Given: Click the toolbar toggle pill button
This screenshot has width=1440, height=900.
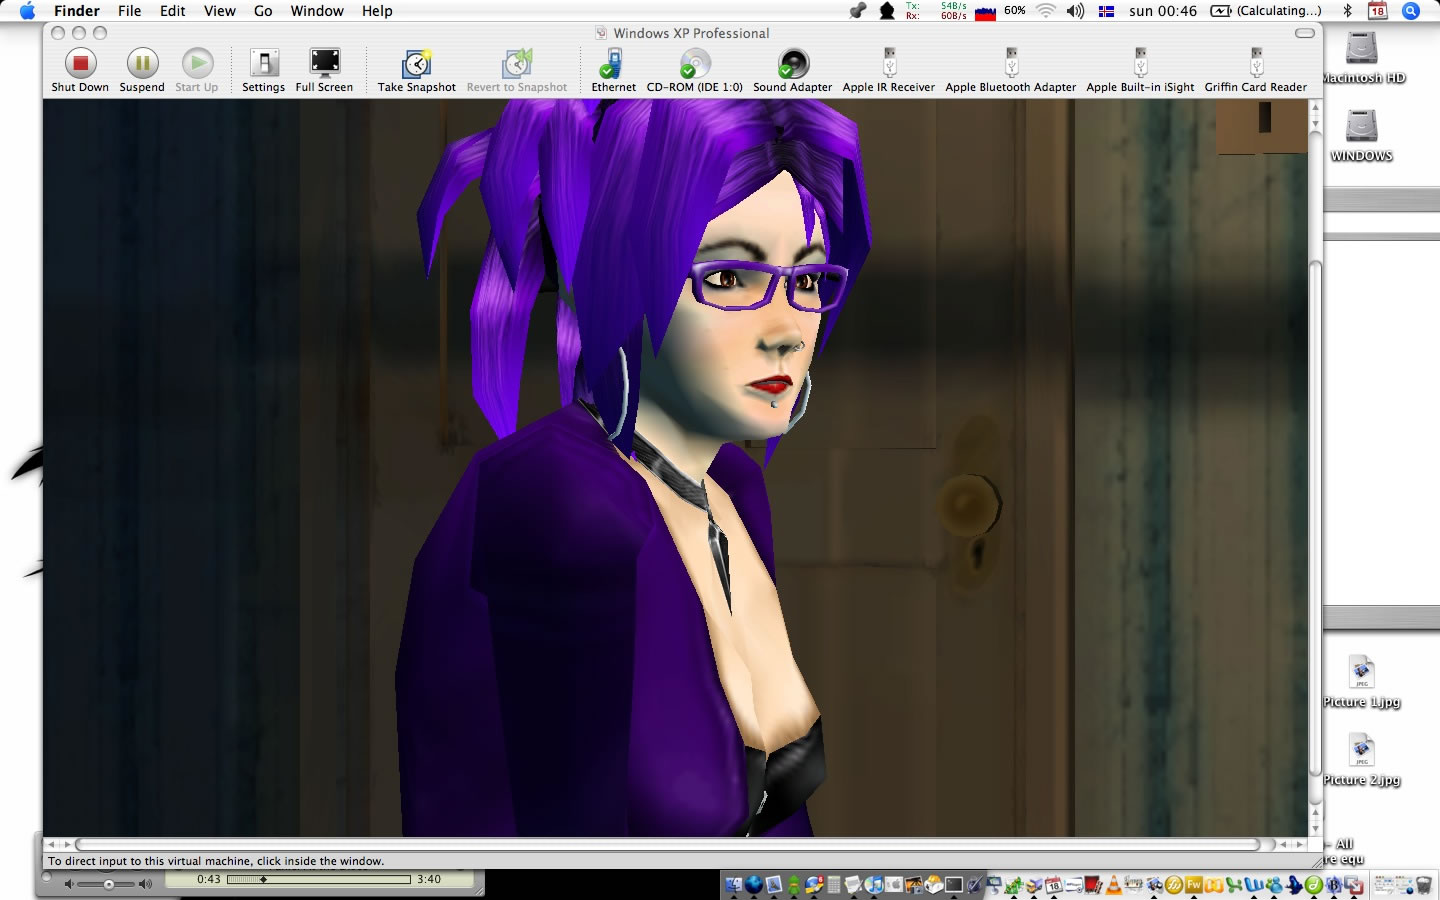Looking at the screenshot, I should (1305, 33).
